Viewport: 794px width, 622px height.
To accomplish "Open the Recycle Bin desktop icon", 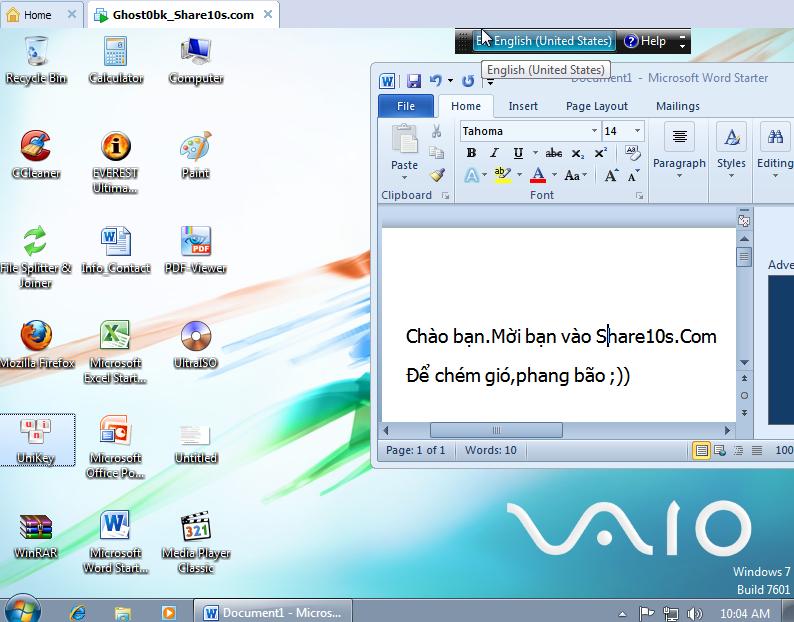I will pos(36,60).
